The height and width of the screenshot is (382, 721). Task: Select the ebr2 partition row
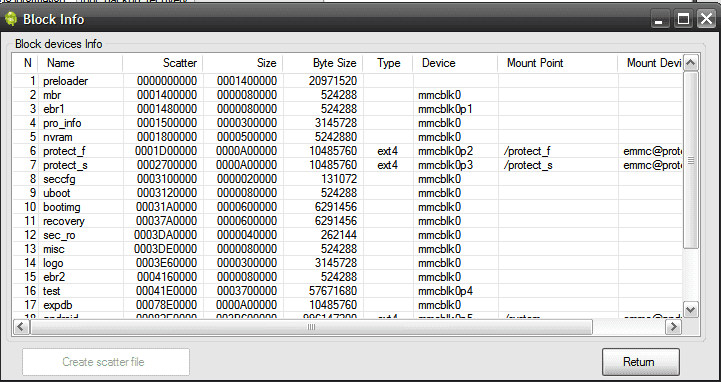(x=347, y=277)
